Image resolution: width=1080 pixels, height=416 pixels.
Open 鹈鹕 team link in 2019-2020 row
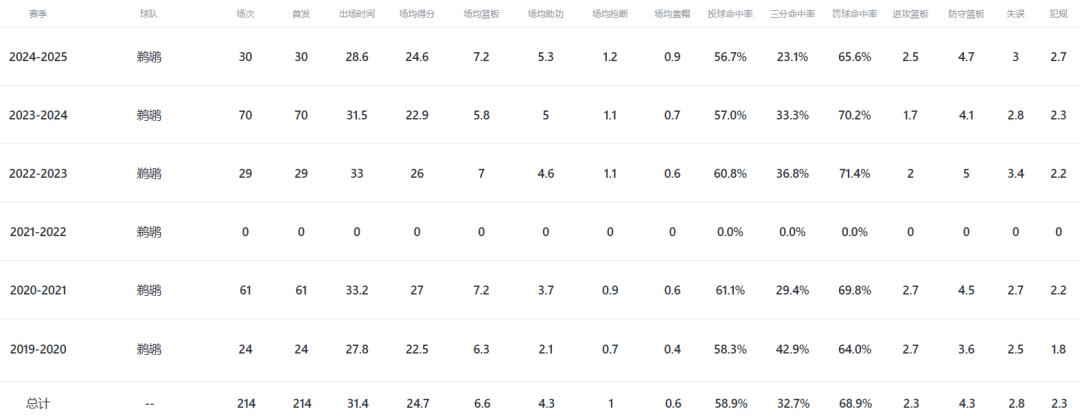coord(149,349)
